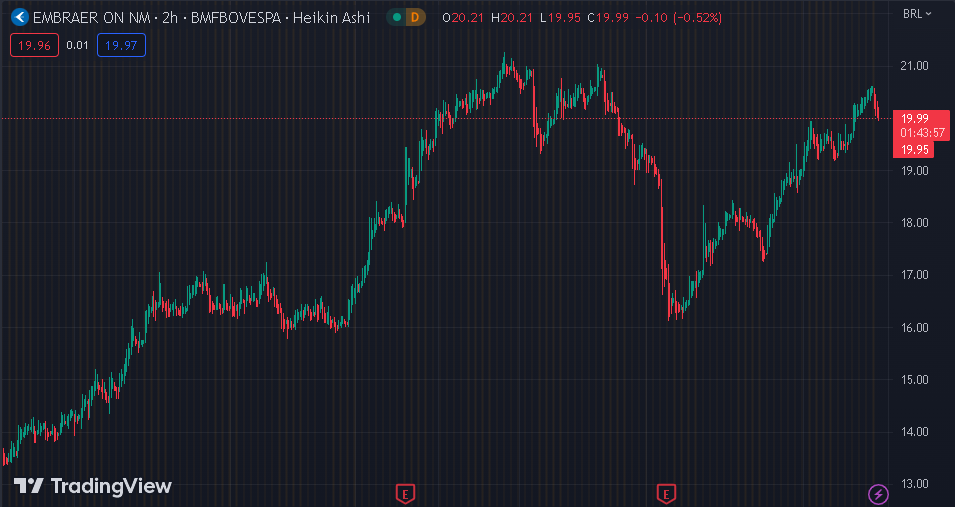955x507 pixels.
Task: Click the 13.00 price axis label
Action: pos(914,484)
